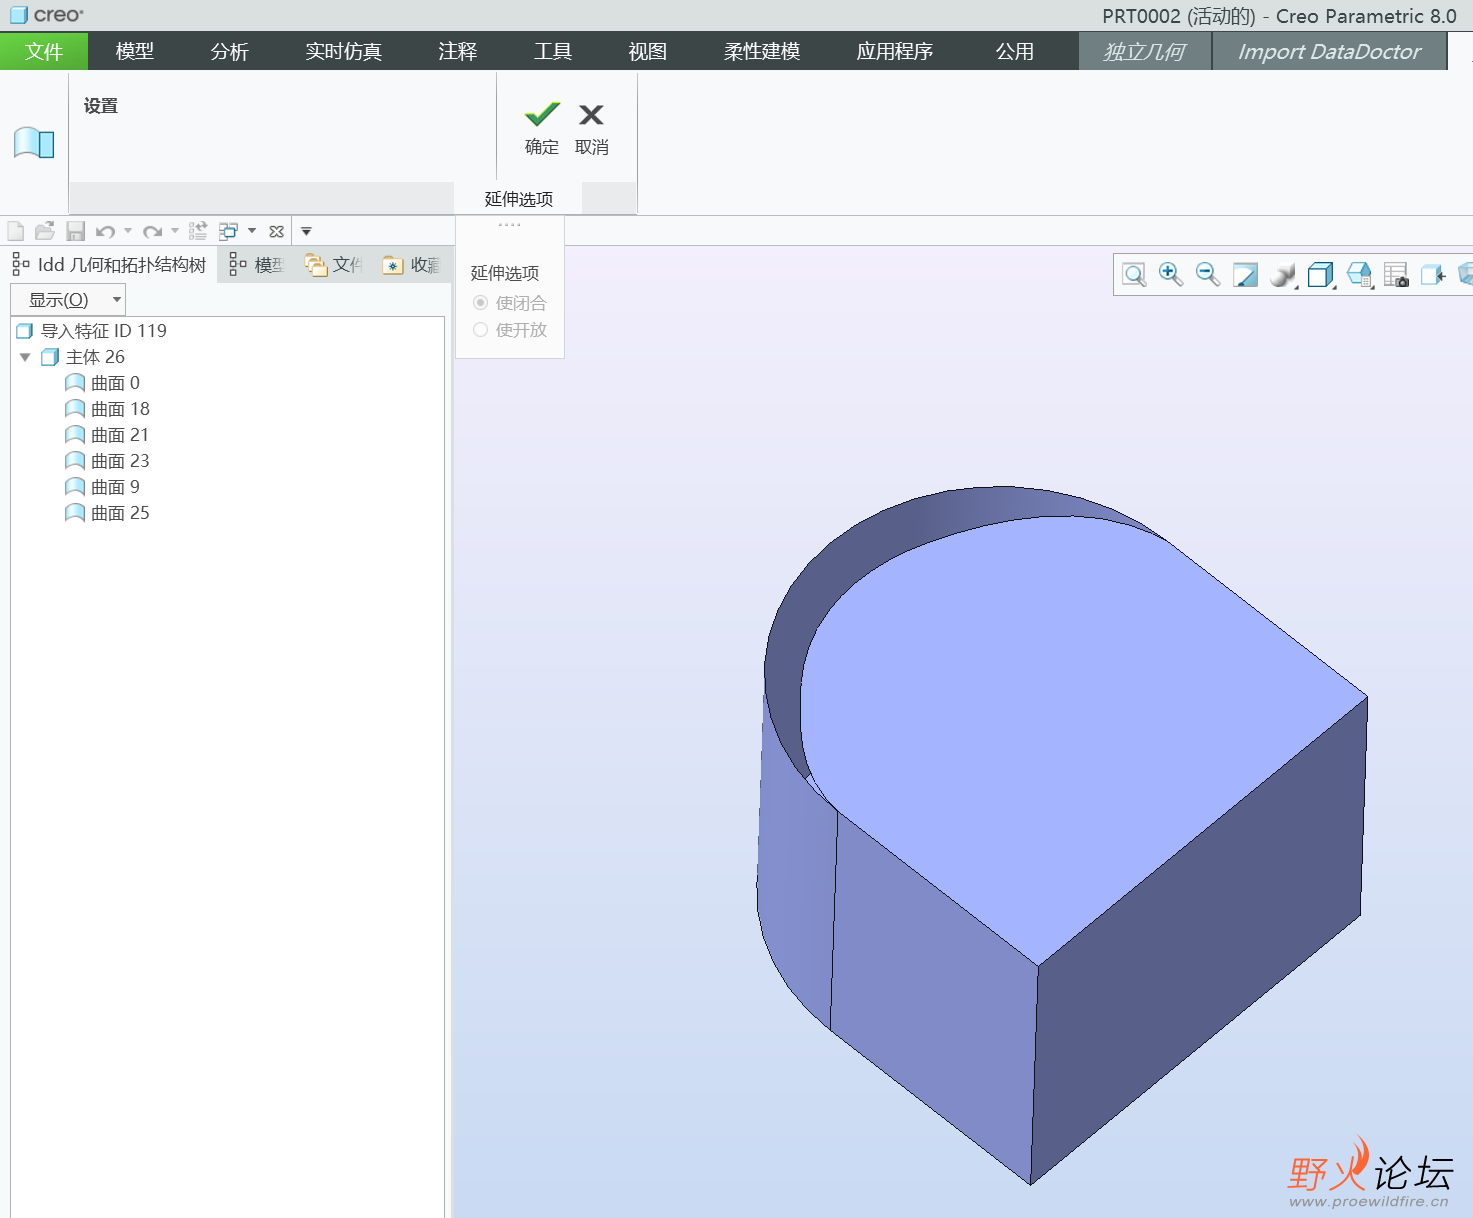Click the Regenerate icon in quick toolbar
Screen dimensions: 1473x1218
click(198, 231)
